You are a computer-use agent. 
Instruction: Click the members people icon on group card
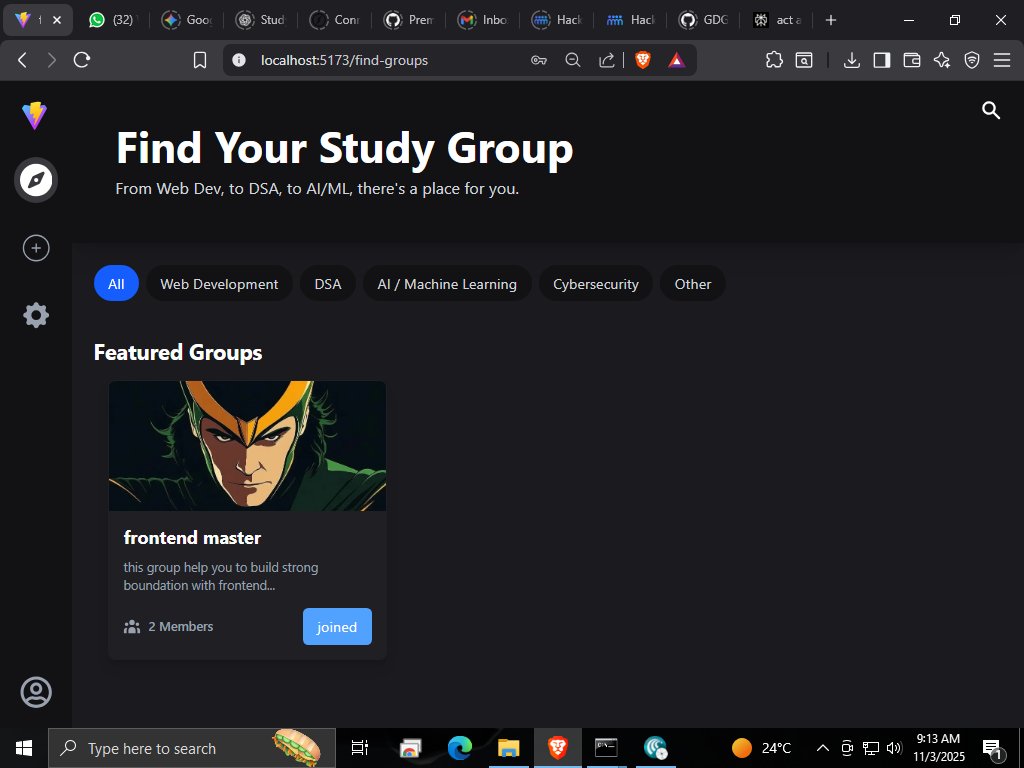(x=132, y=627)
